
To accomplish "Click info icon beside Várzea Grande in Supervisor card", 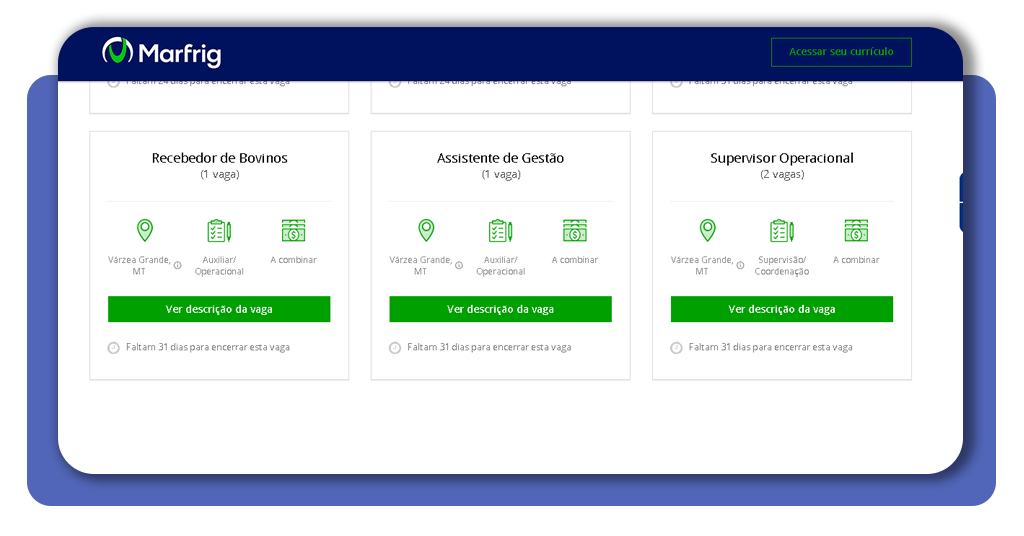I will [x=740, y=265].
